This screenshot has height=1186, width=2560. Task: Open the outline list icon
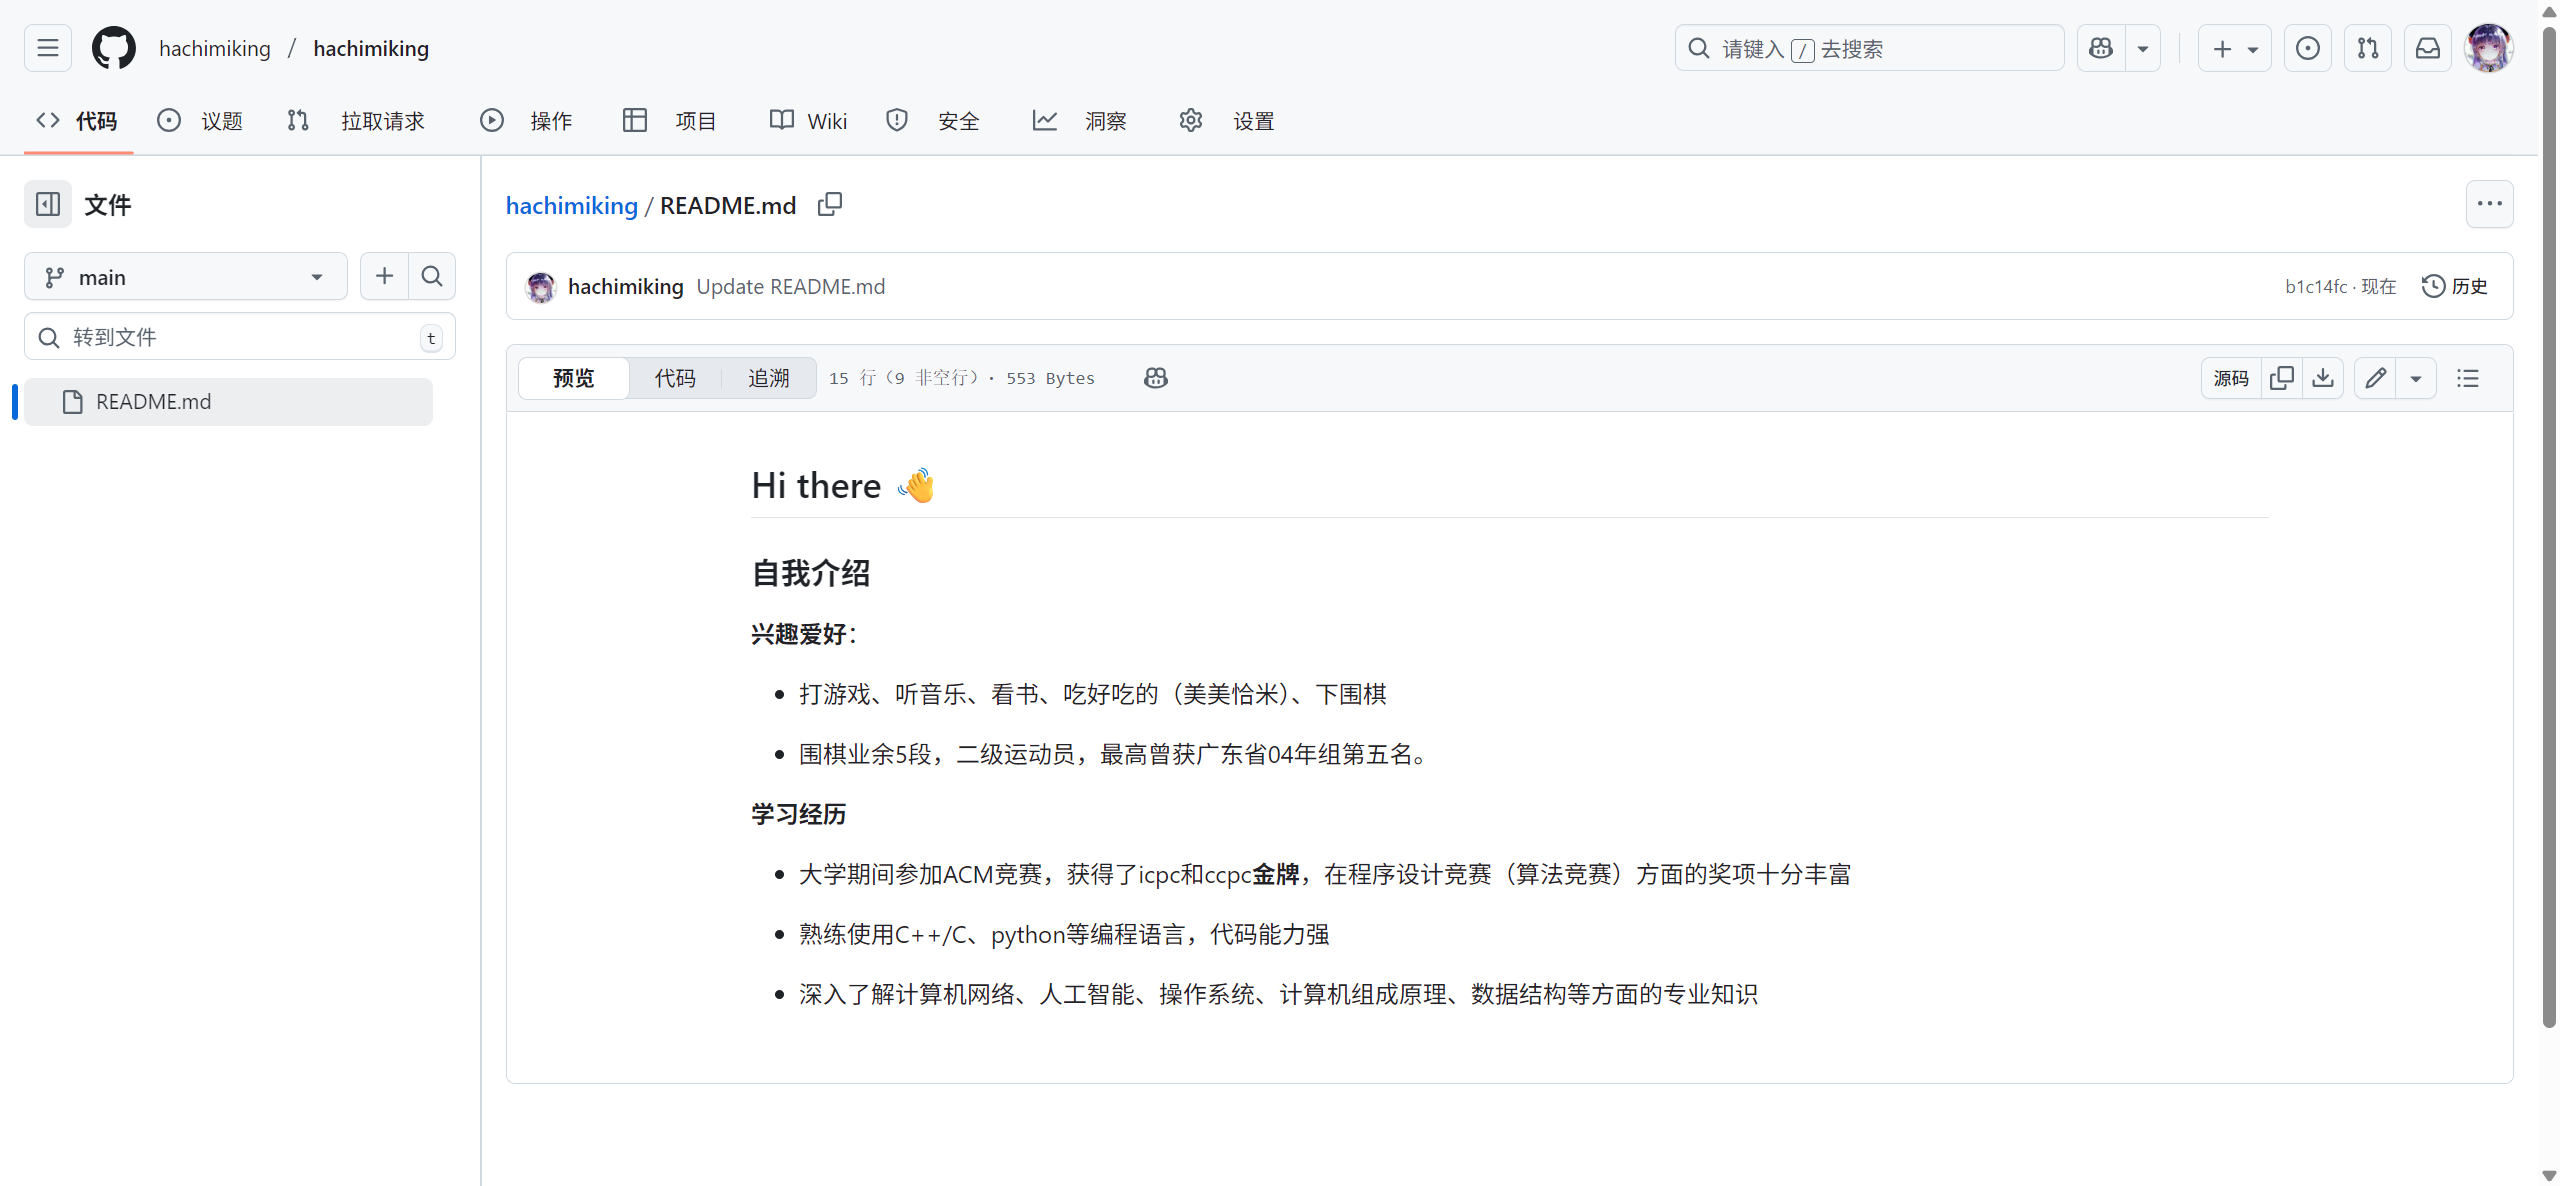click(2468, 378)
